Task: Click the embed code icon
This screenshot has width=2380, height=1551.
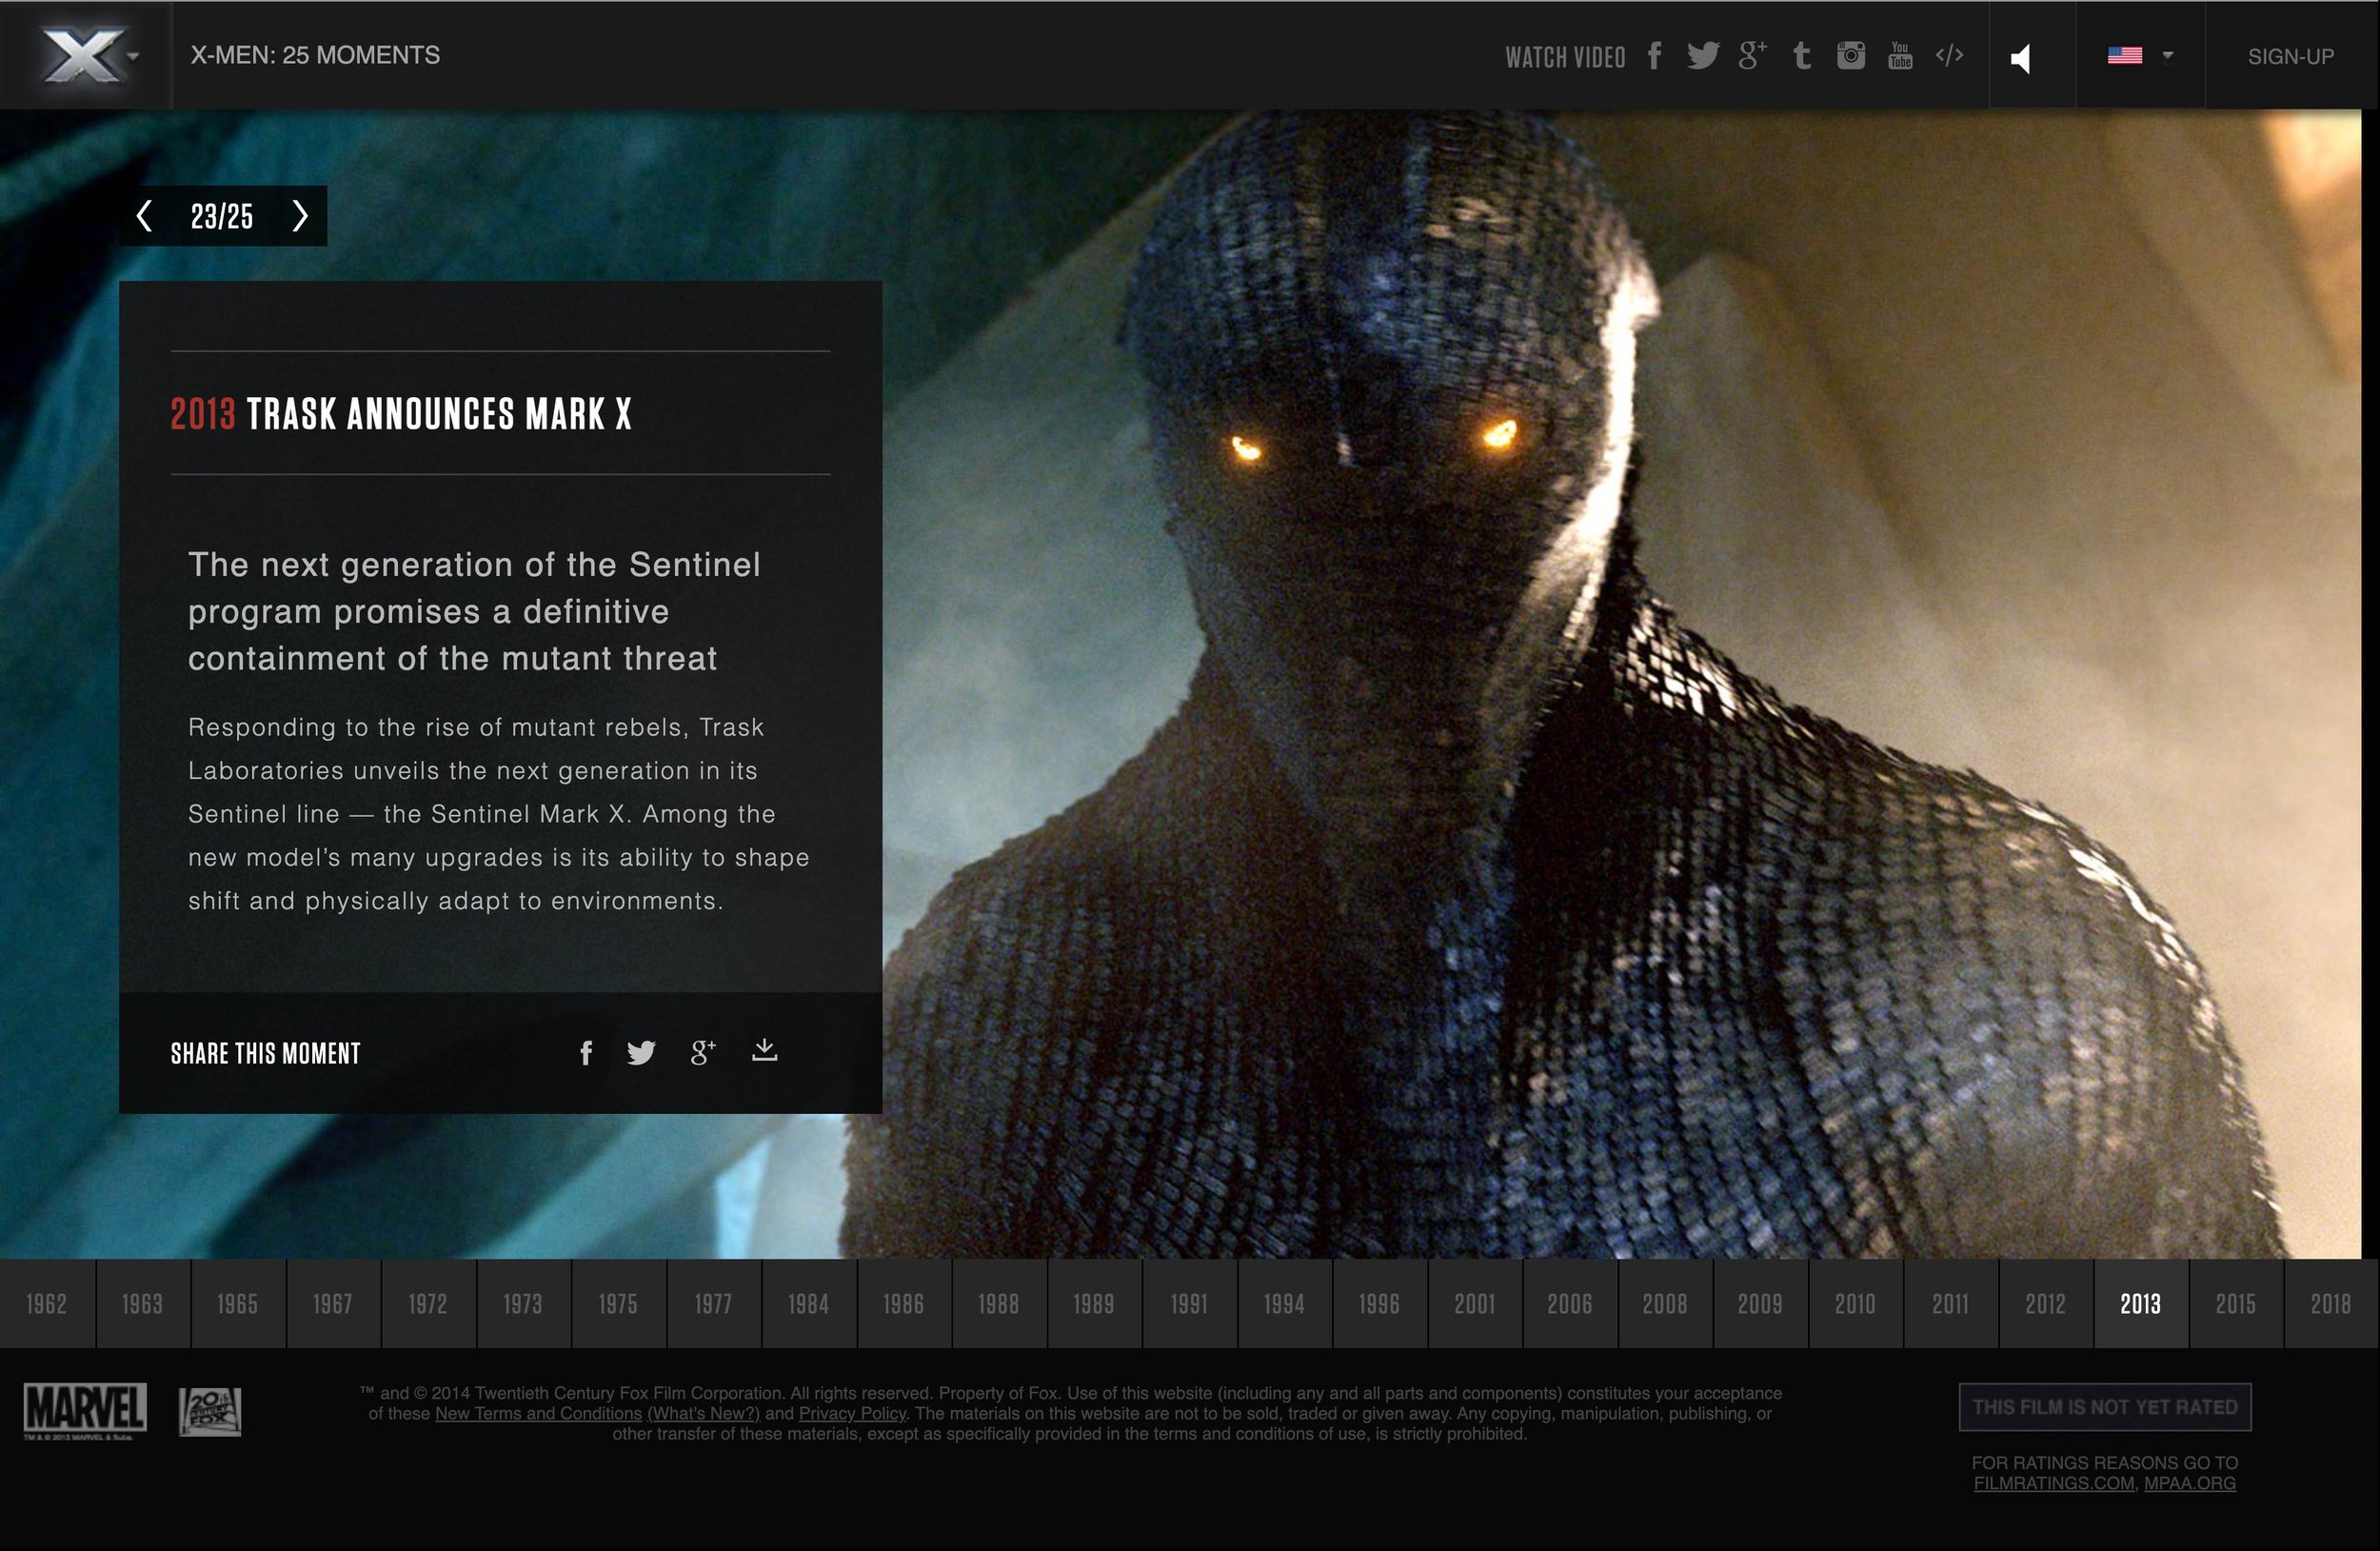Action: click(1949, 55)
